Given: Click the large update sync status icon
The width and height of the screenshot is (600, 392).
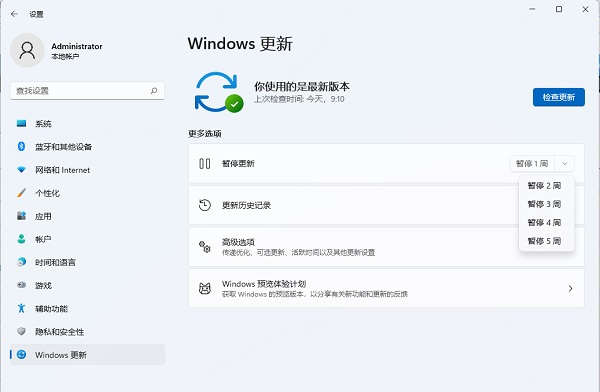Looking at the screenshot, I should [x=218, y=92].
